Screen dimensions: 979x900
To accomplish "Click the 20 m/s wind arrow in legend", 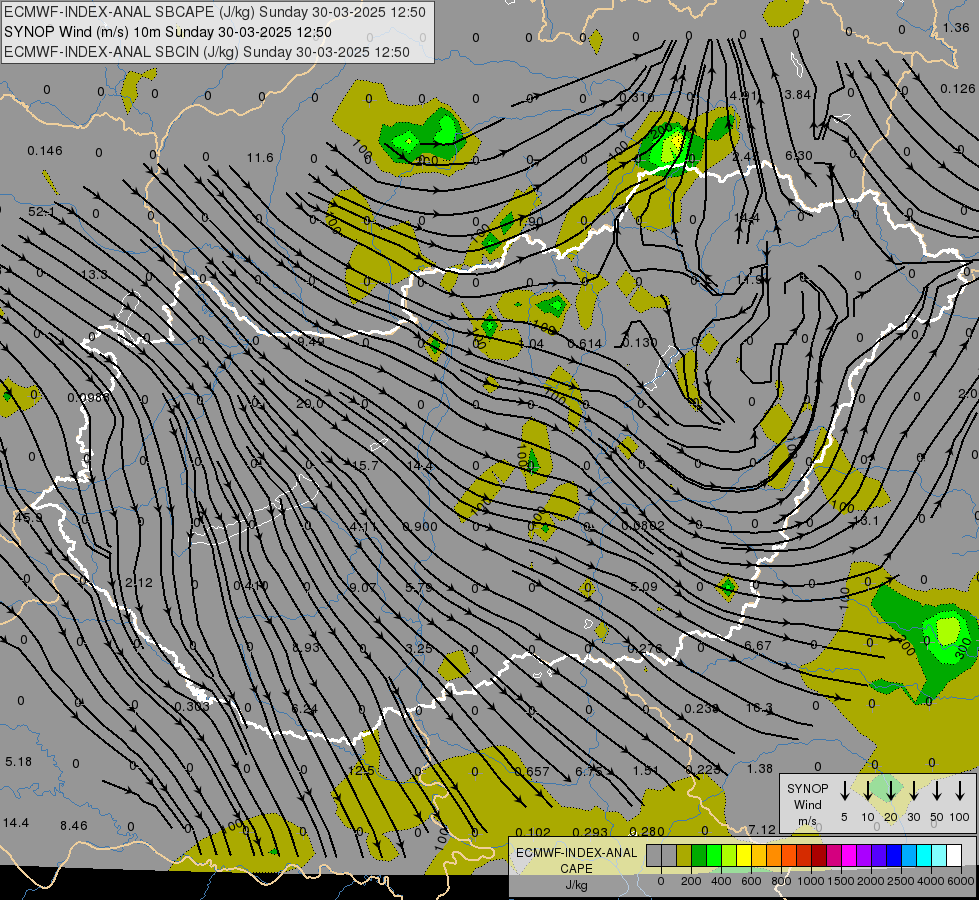I will point(890,791).
